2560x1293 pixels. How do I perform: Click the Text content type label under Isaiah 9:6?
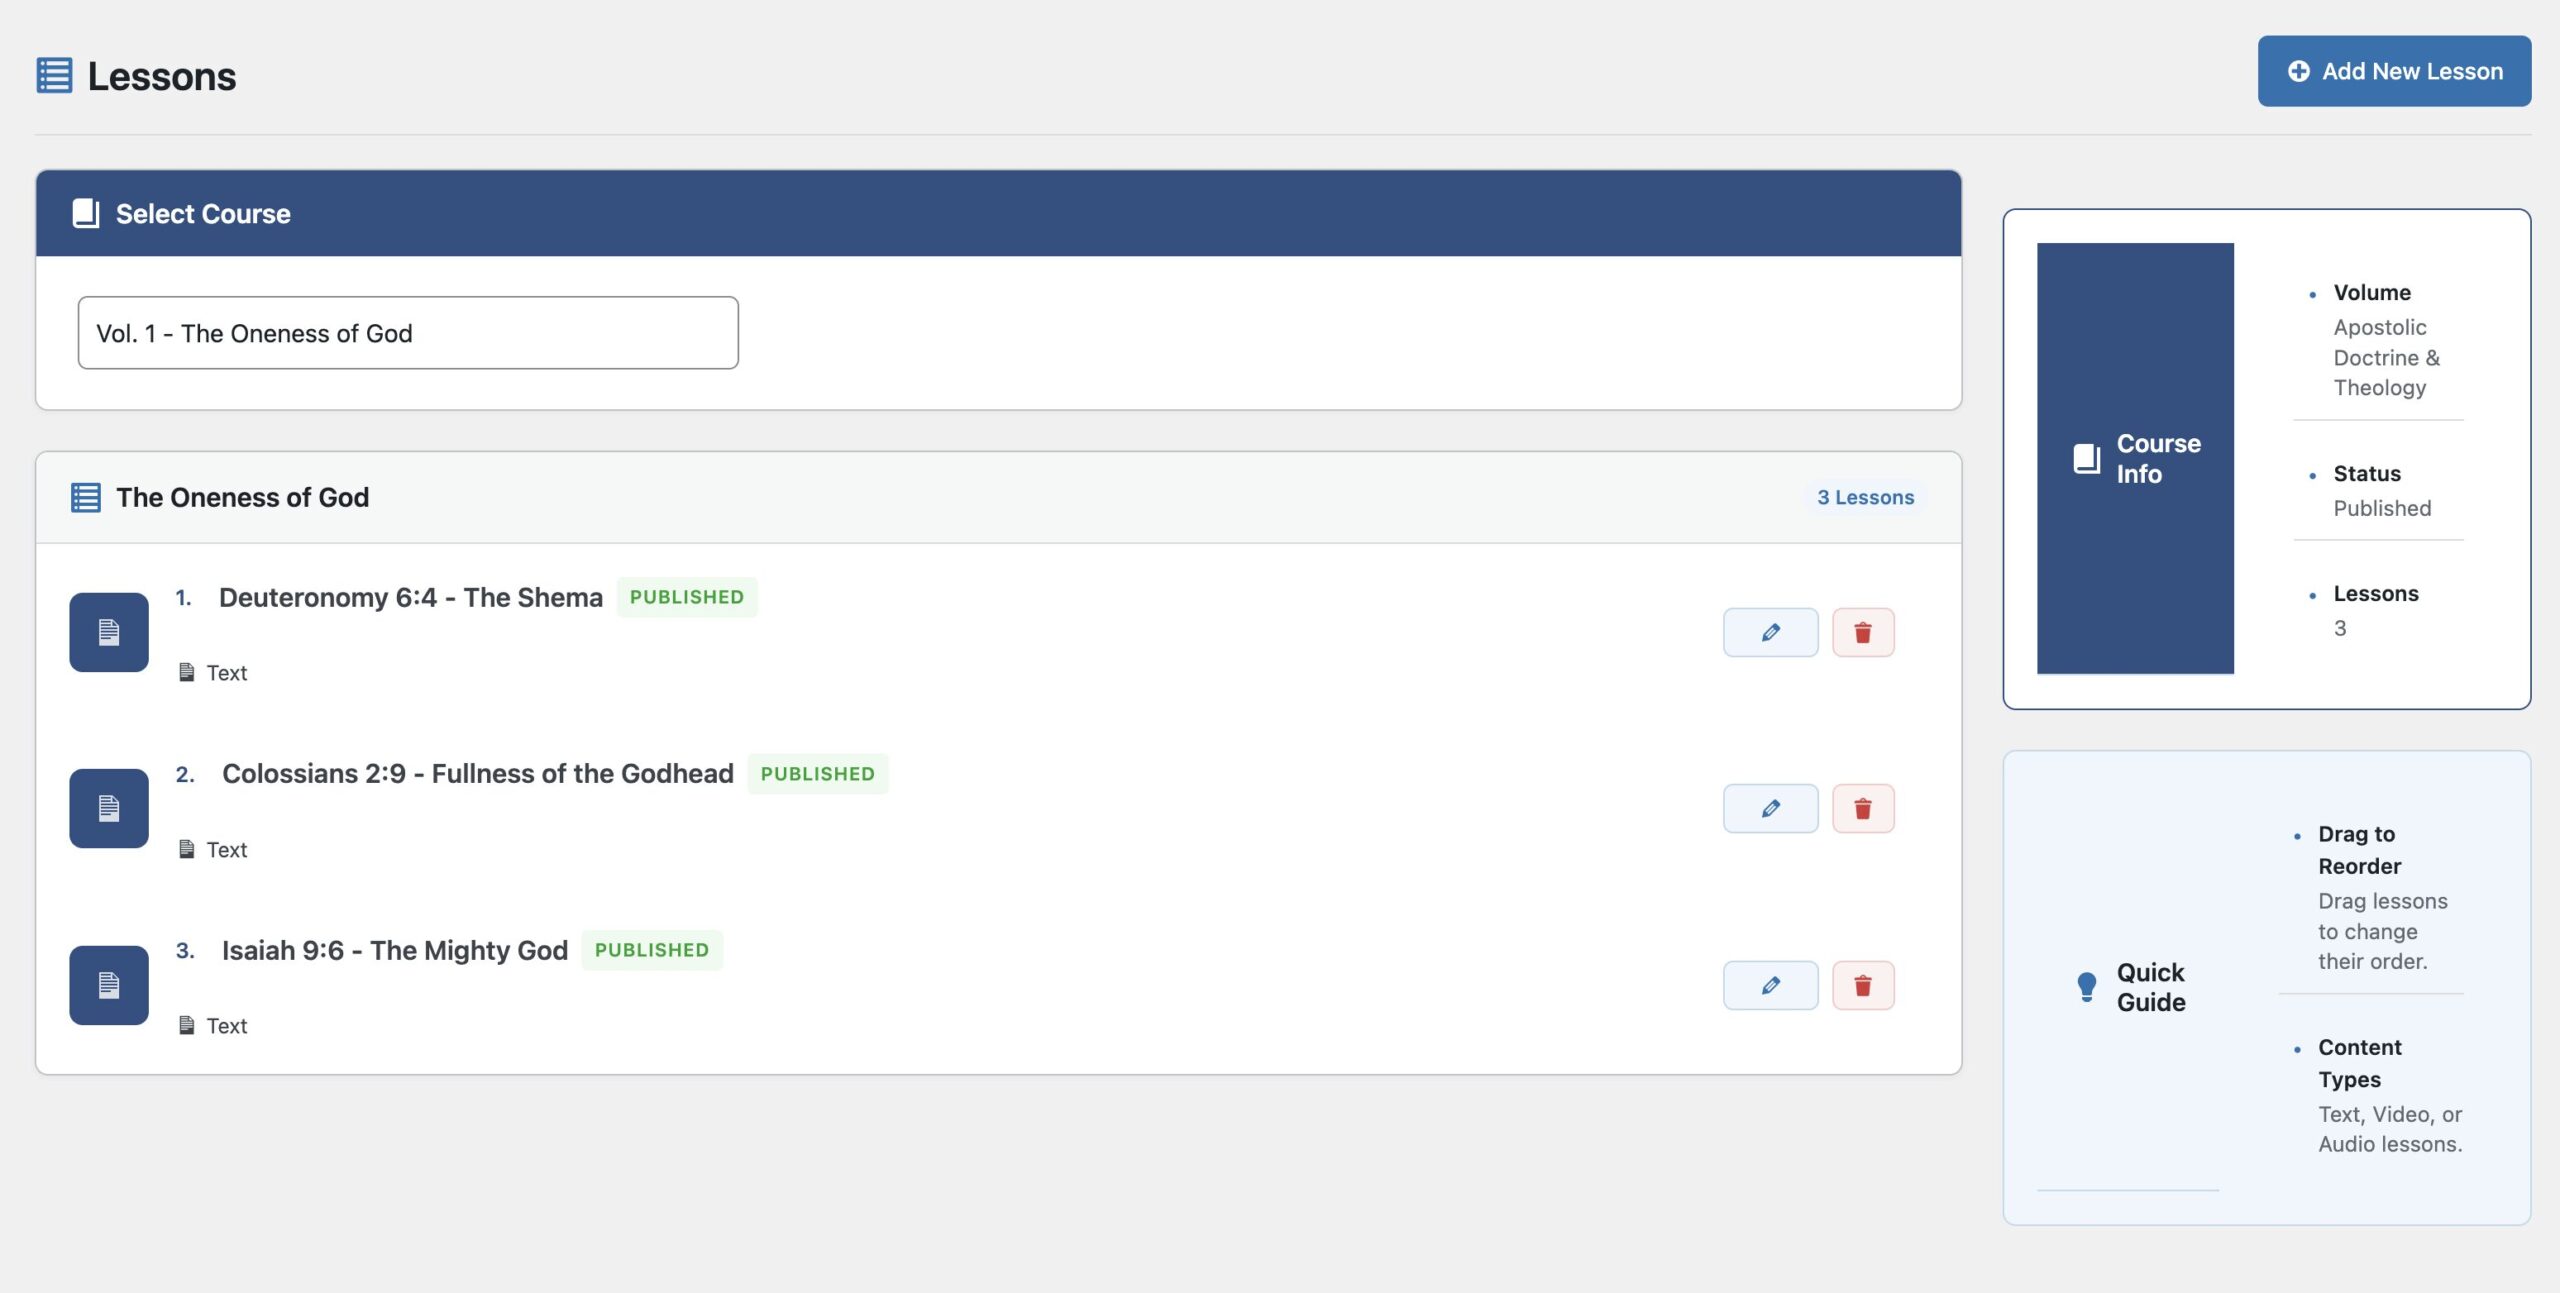pos(227,1025)
